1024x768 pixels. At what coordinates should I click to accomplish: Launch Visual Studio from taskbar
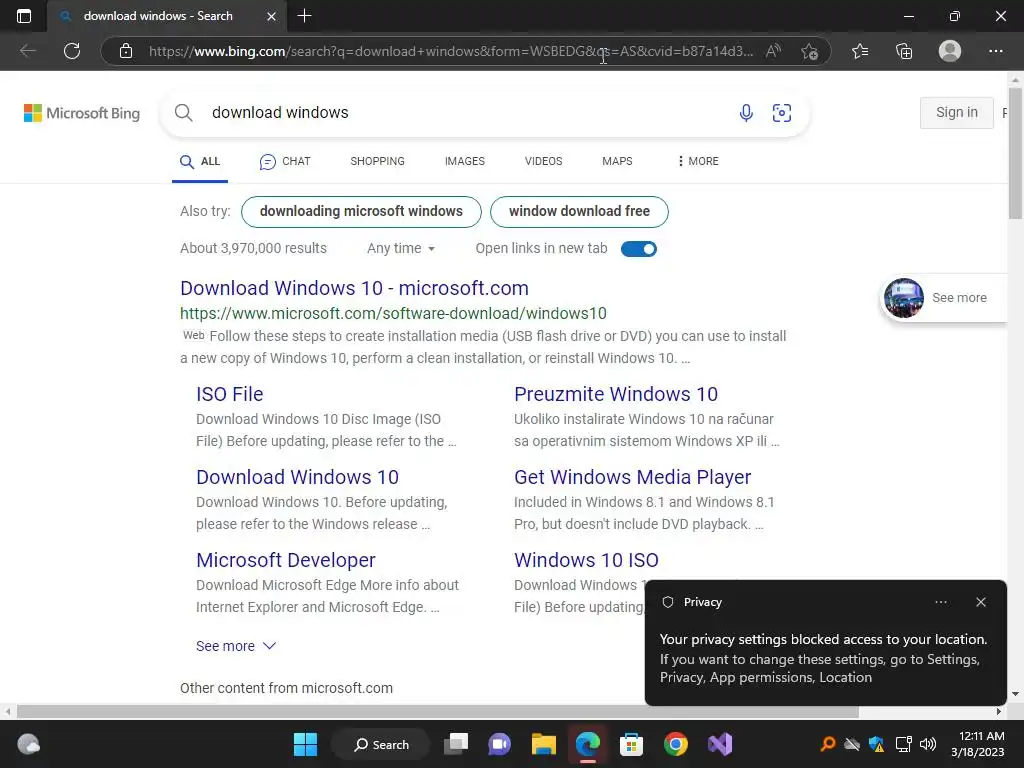(720, 744)
